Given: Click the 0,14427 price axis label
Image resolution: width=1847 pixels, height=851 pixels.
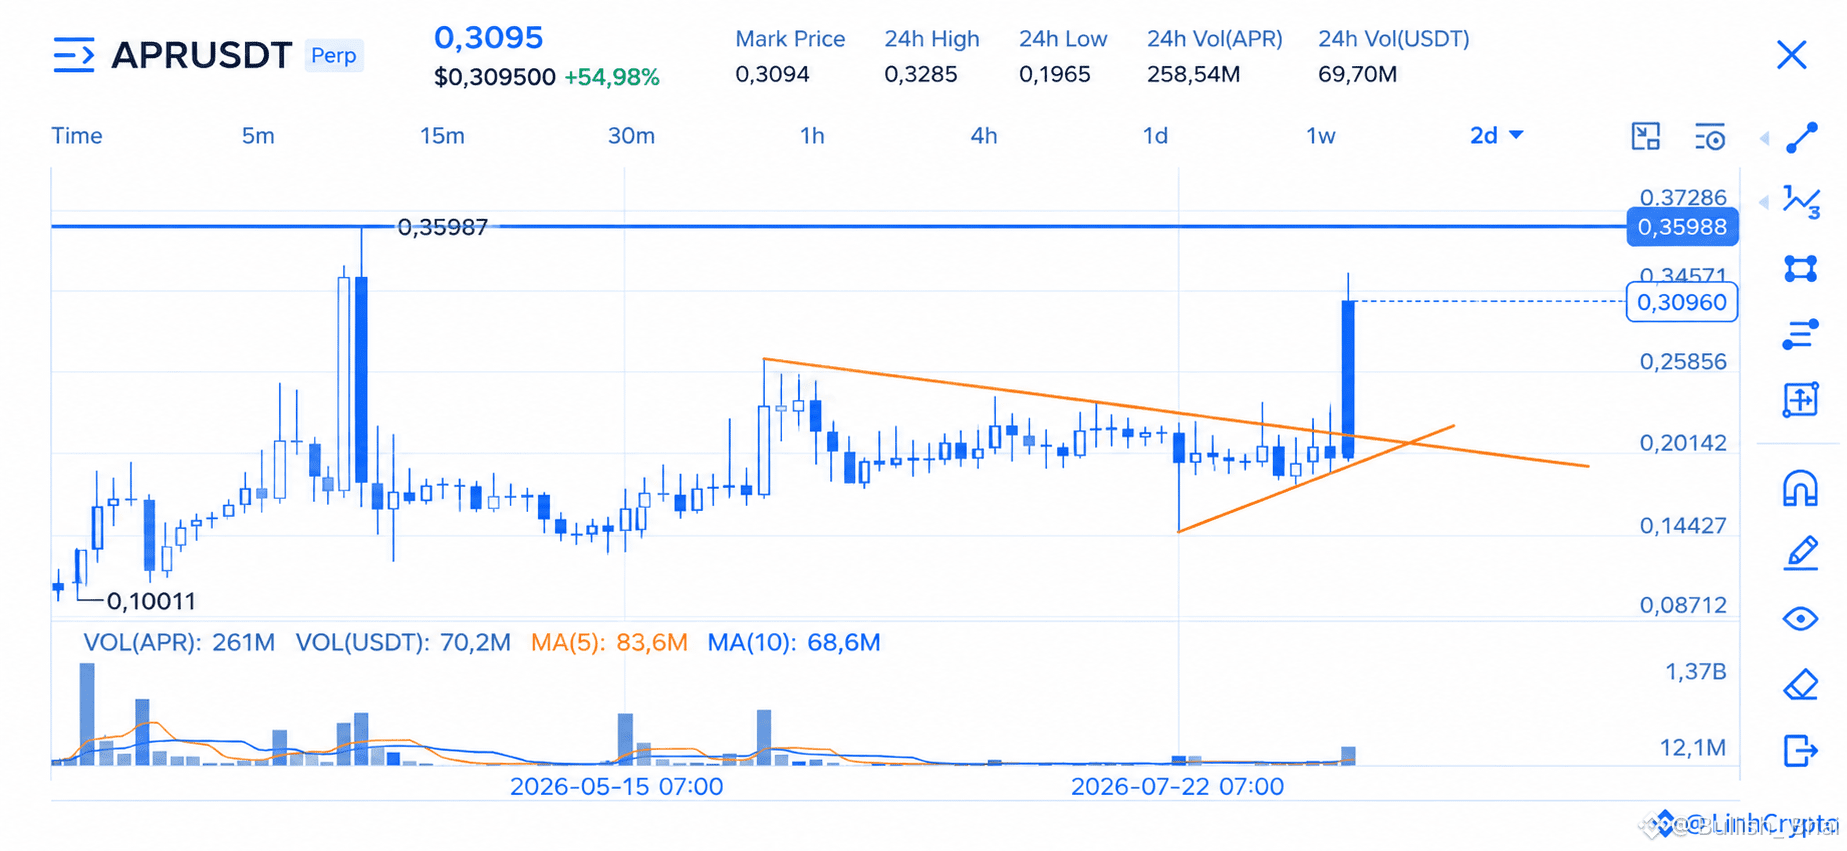Looking at the screenshot, I should coord(1683,525).
